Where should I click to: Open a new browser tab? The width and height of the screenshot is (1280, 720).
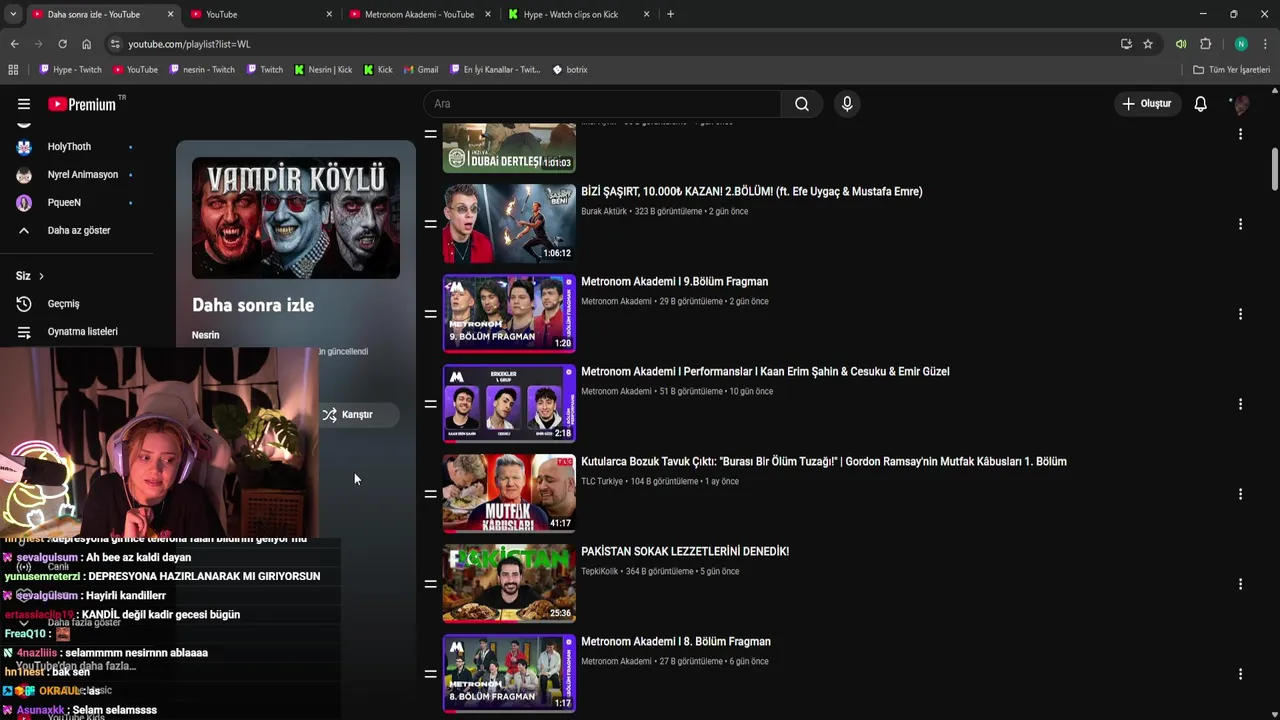pos(670,14)
